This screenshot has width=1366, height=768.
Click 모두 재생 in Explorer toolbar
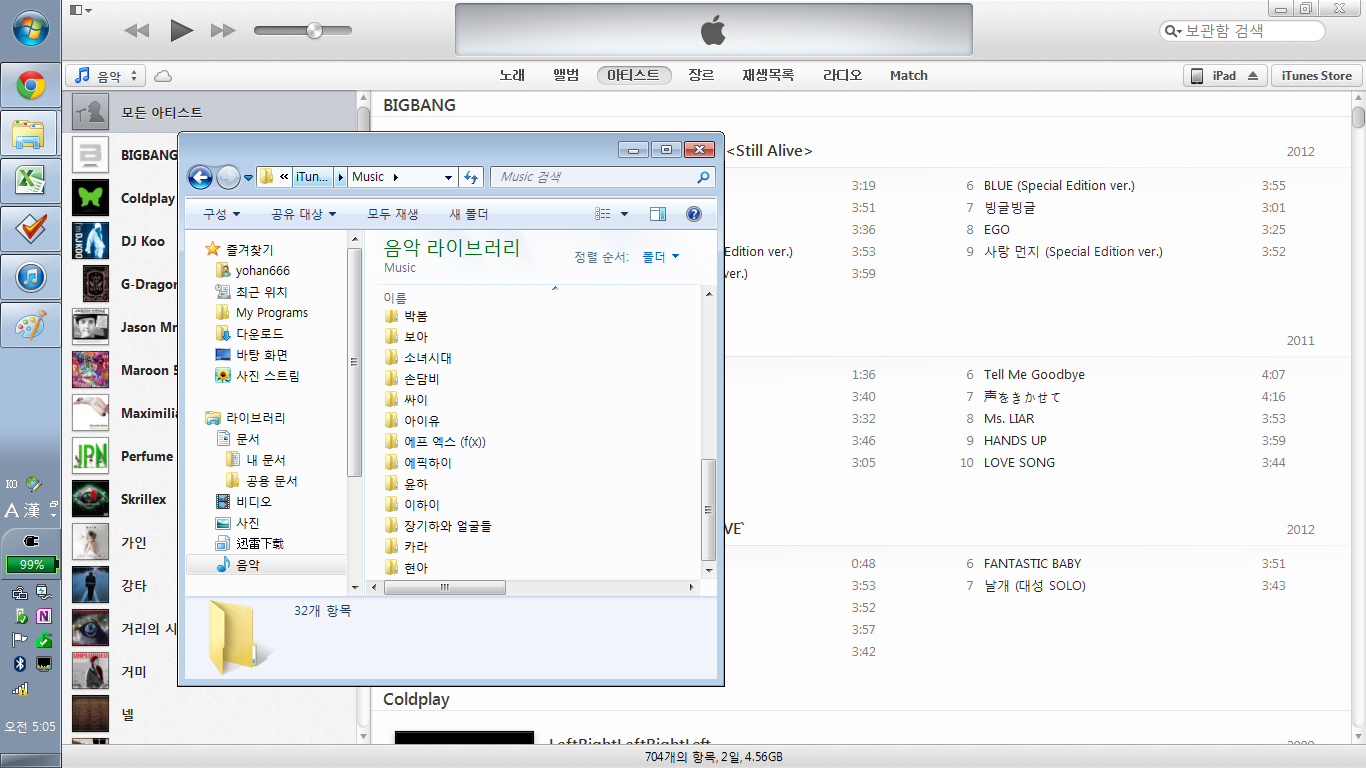393,214
